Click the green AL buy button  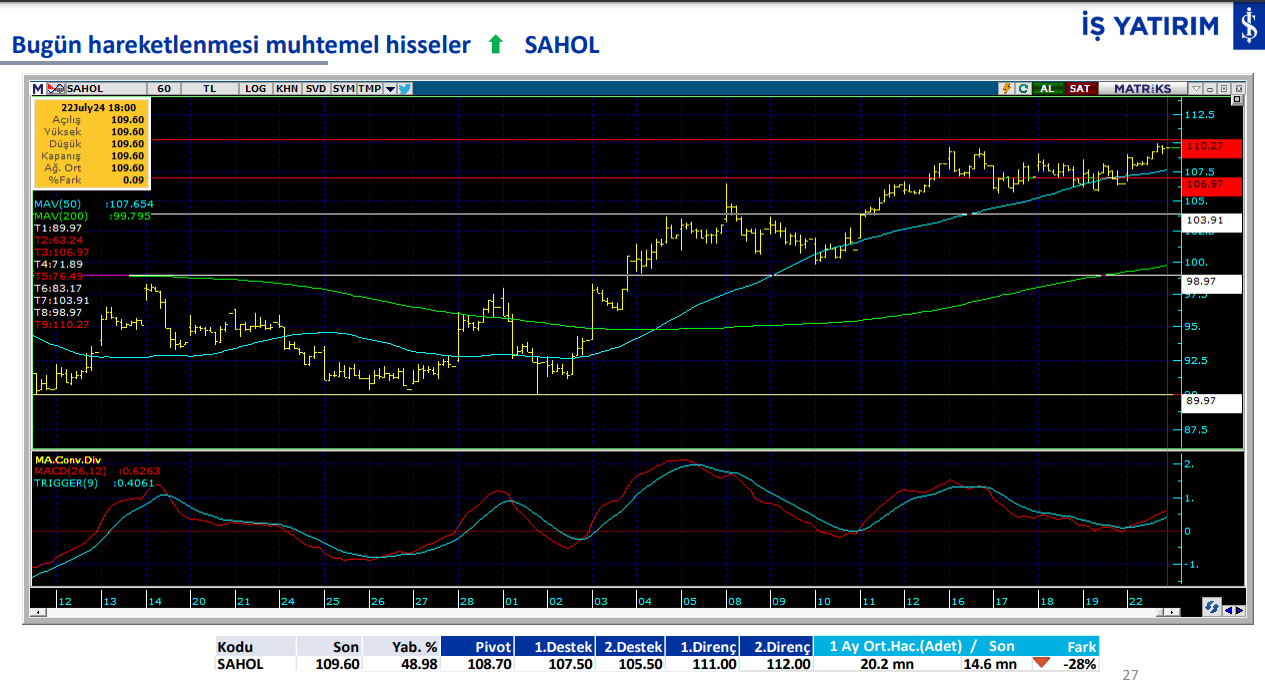pos(1047,88)
